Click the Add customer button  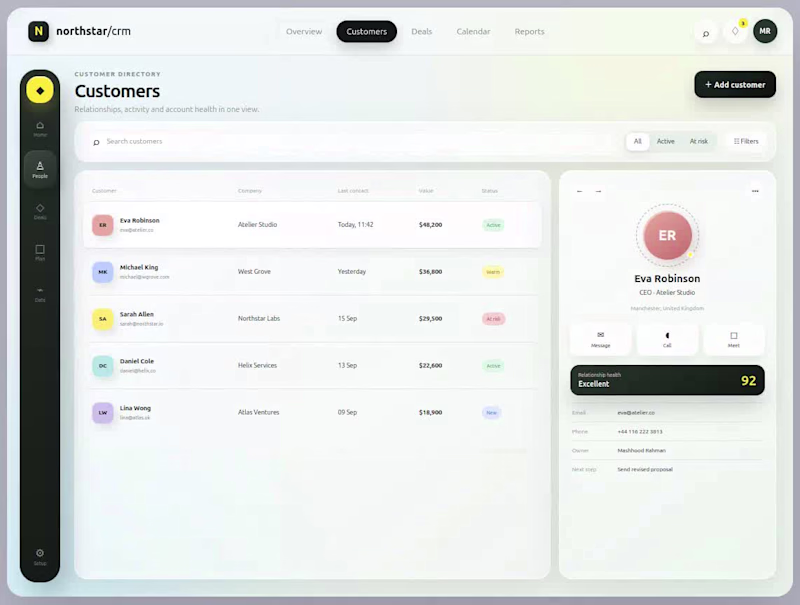(735, 85)
